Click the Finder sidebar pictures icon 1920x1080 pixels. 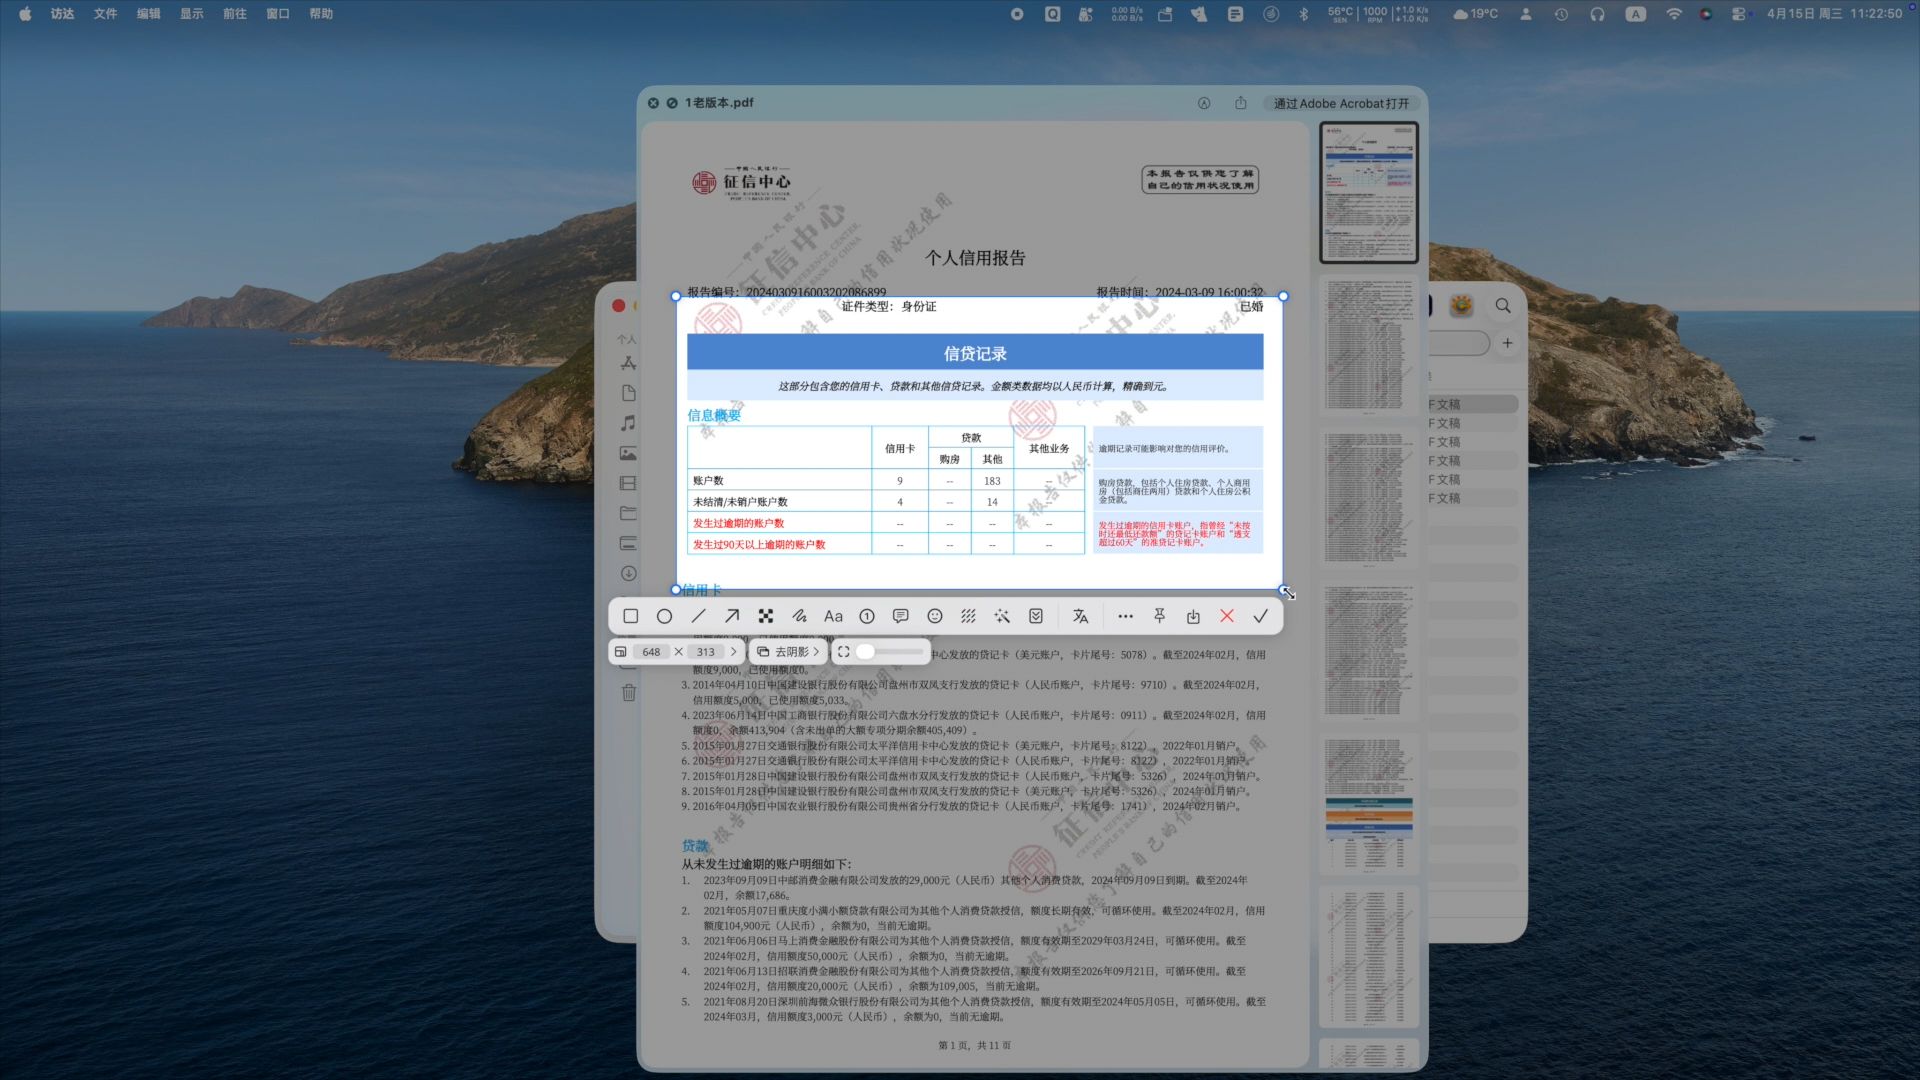tap(628, 453)
